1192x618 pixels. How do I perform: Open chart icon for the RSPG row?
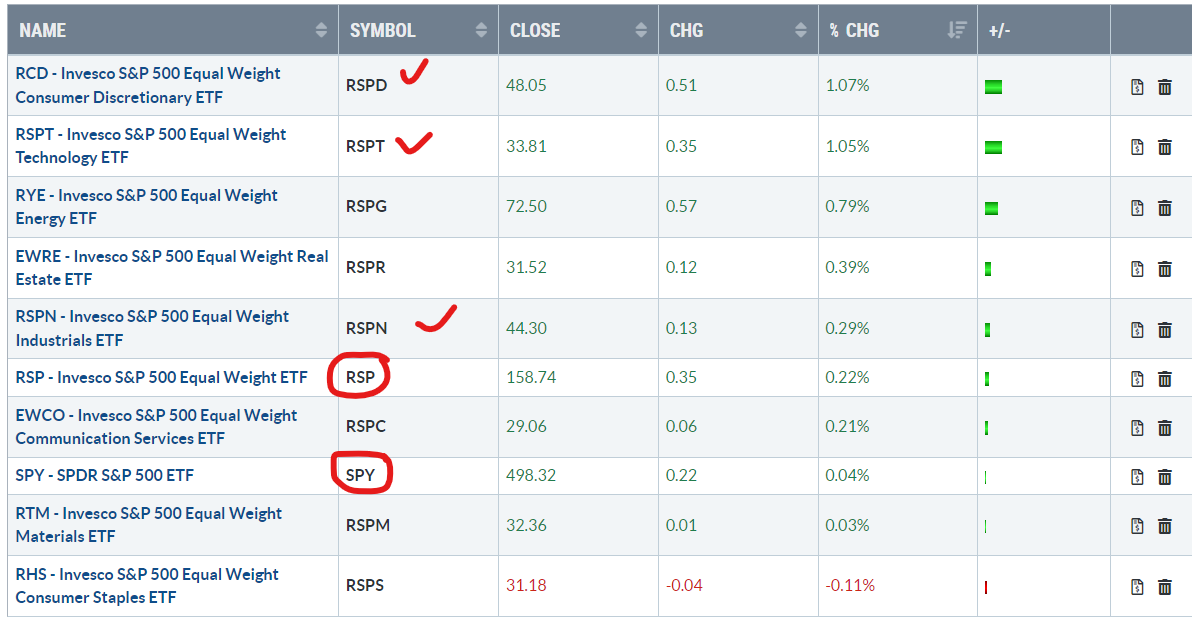pos(1137,208)
